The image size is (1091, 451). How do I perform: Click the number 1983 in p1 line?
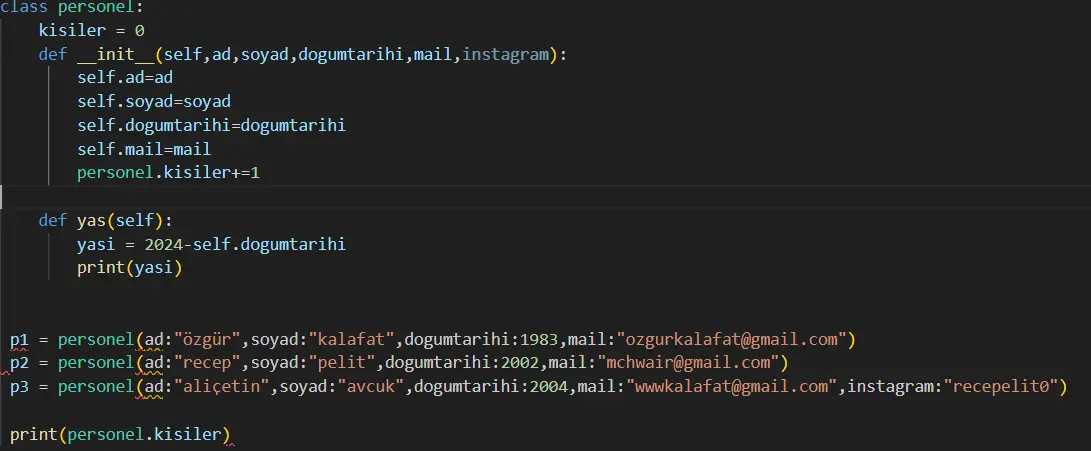539,340
